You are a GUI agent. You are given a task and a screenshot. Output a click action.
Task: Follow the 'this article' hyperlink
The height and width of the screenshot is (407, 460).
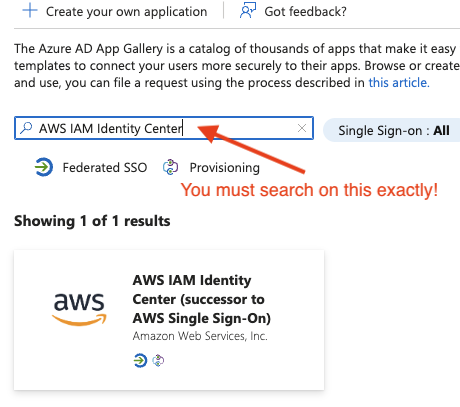(x=399, y=82)
